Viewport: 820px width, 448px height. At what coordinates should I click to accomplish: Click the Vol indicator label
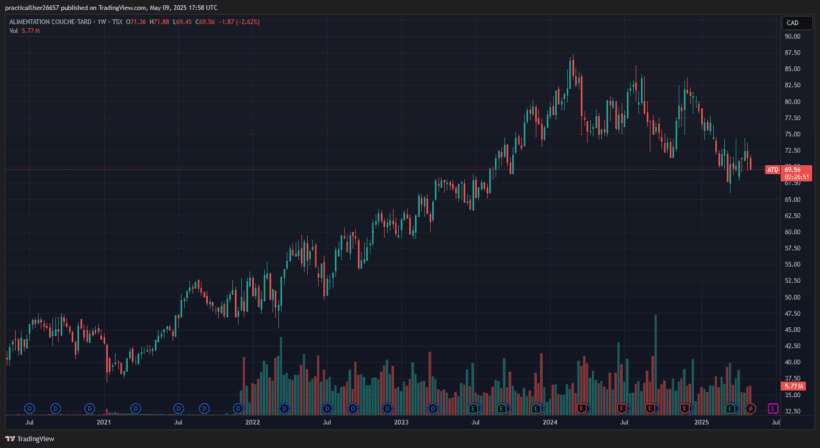click(x=14, y=31)
